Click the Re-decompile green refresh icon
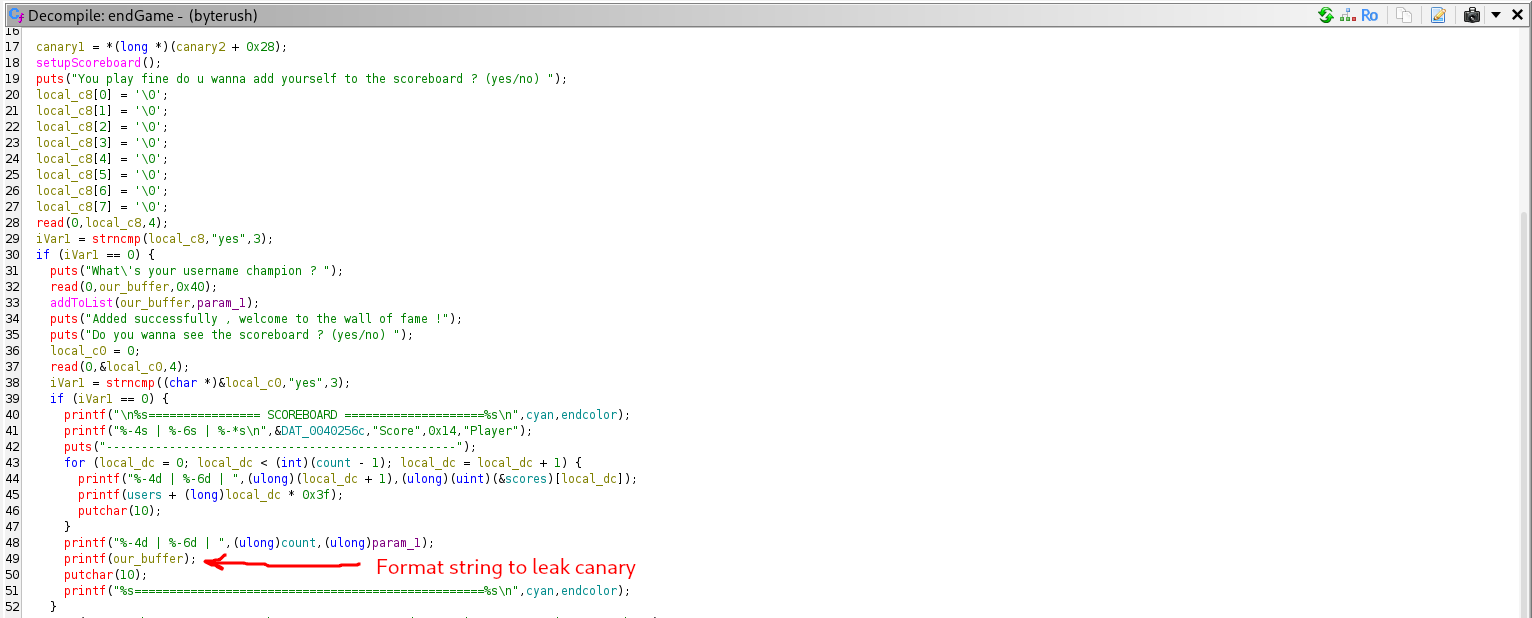This screenshot has height=618, width=1532. click(1326, 15)
